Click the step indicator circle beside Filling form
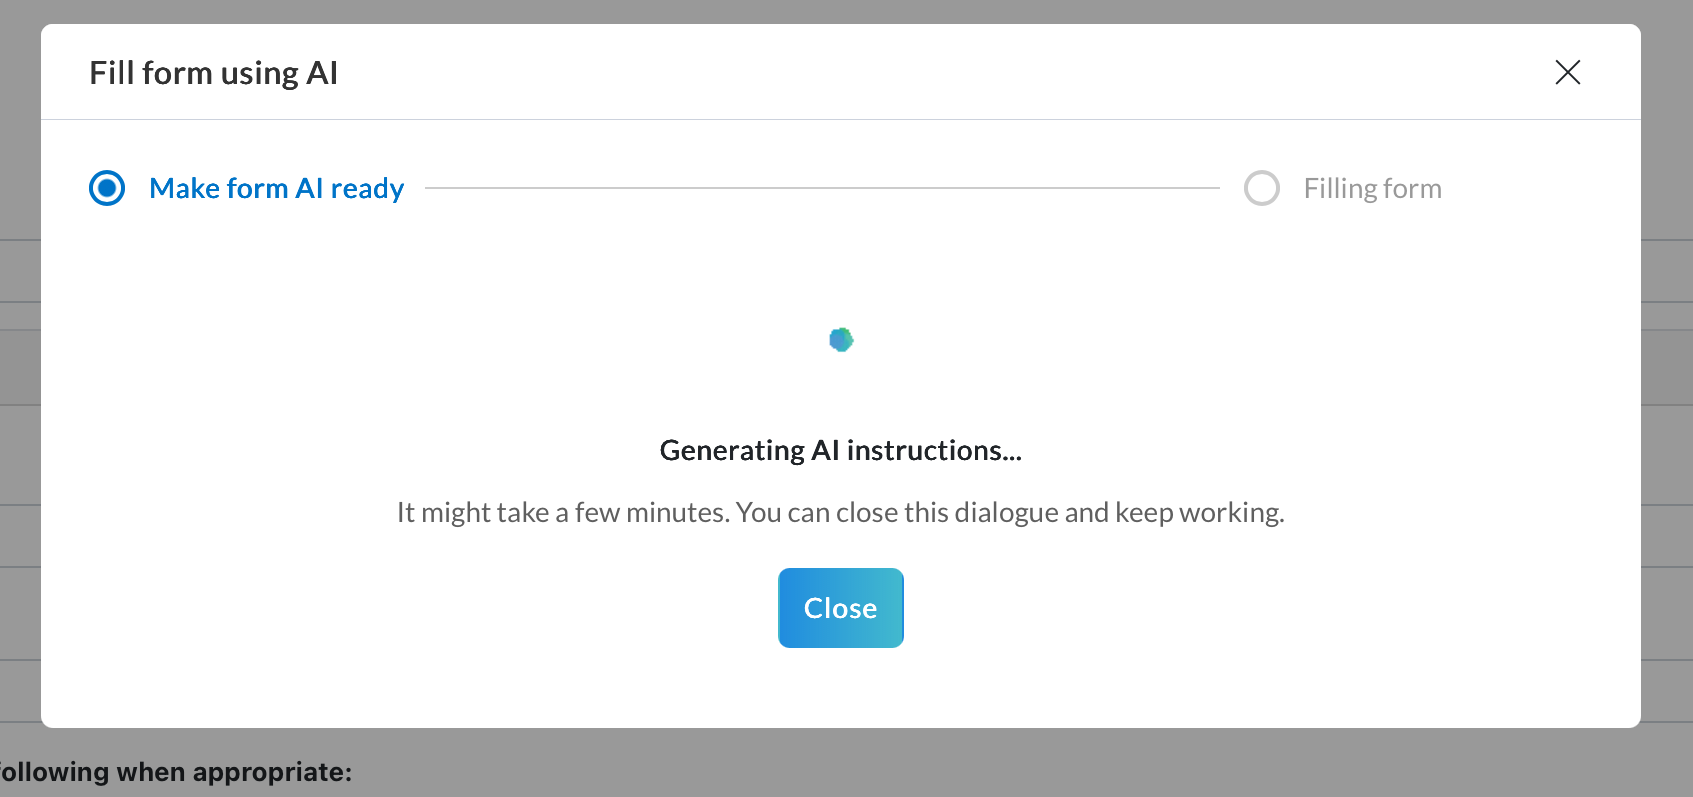Screen dimensions: 1693x797 (x=1262, y=188)
